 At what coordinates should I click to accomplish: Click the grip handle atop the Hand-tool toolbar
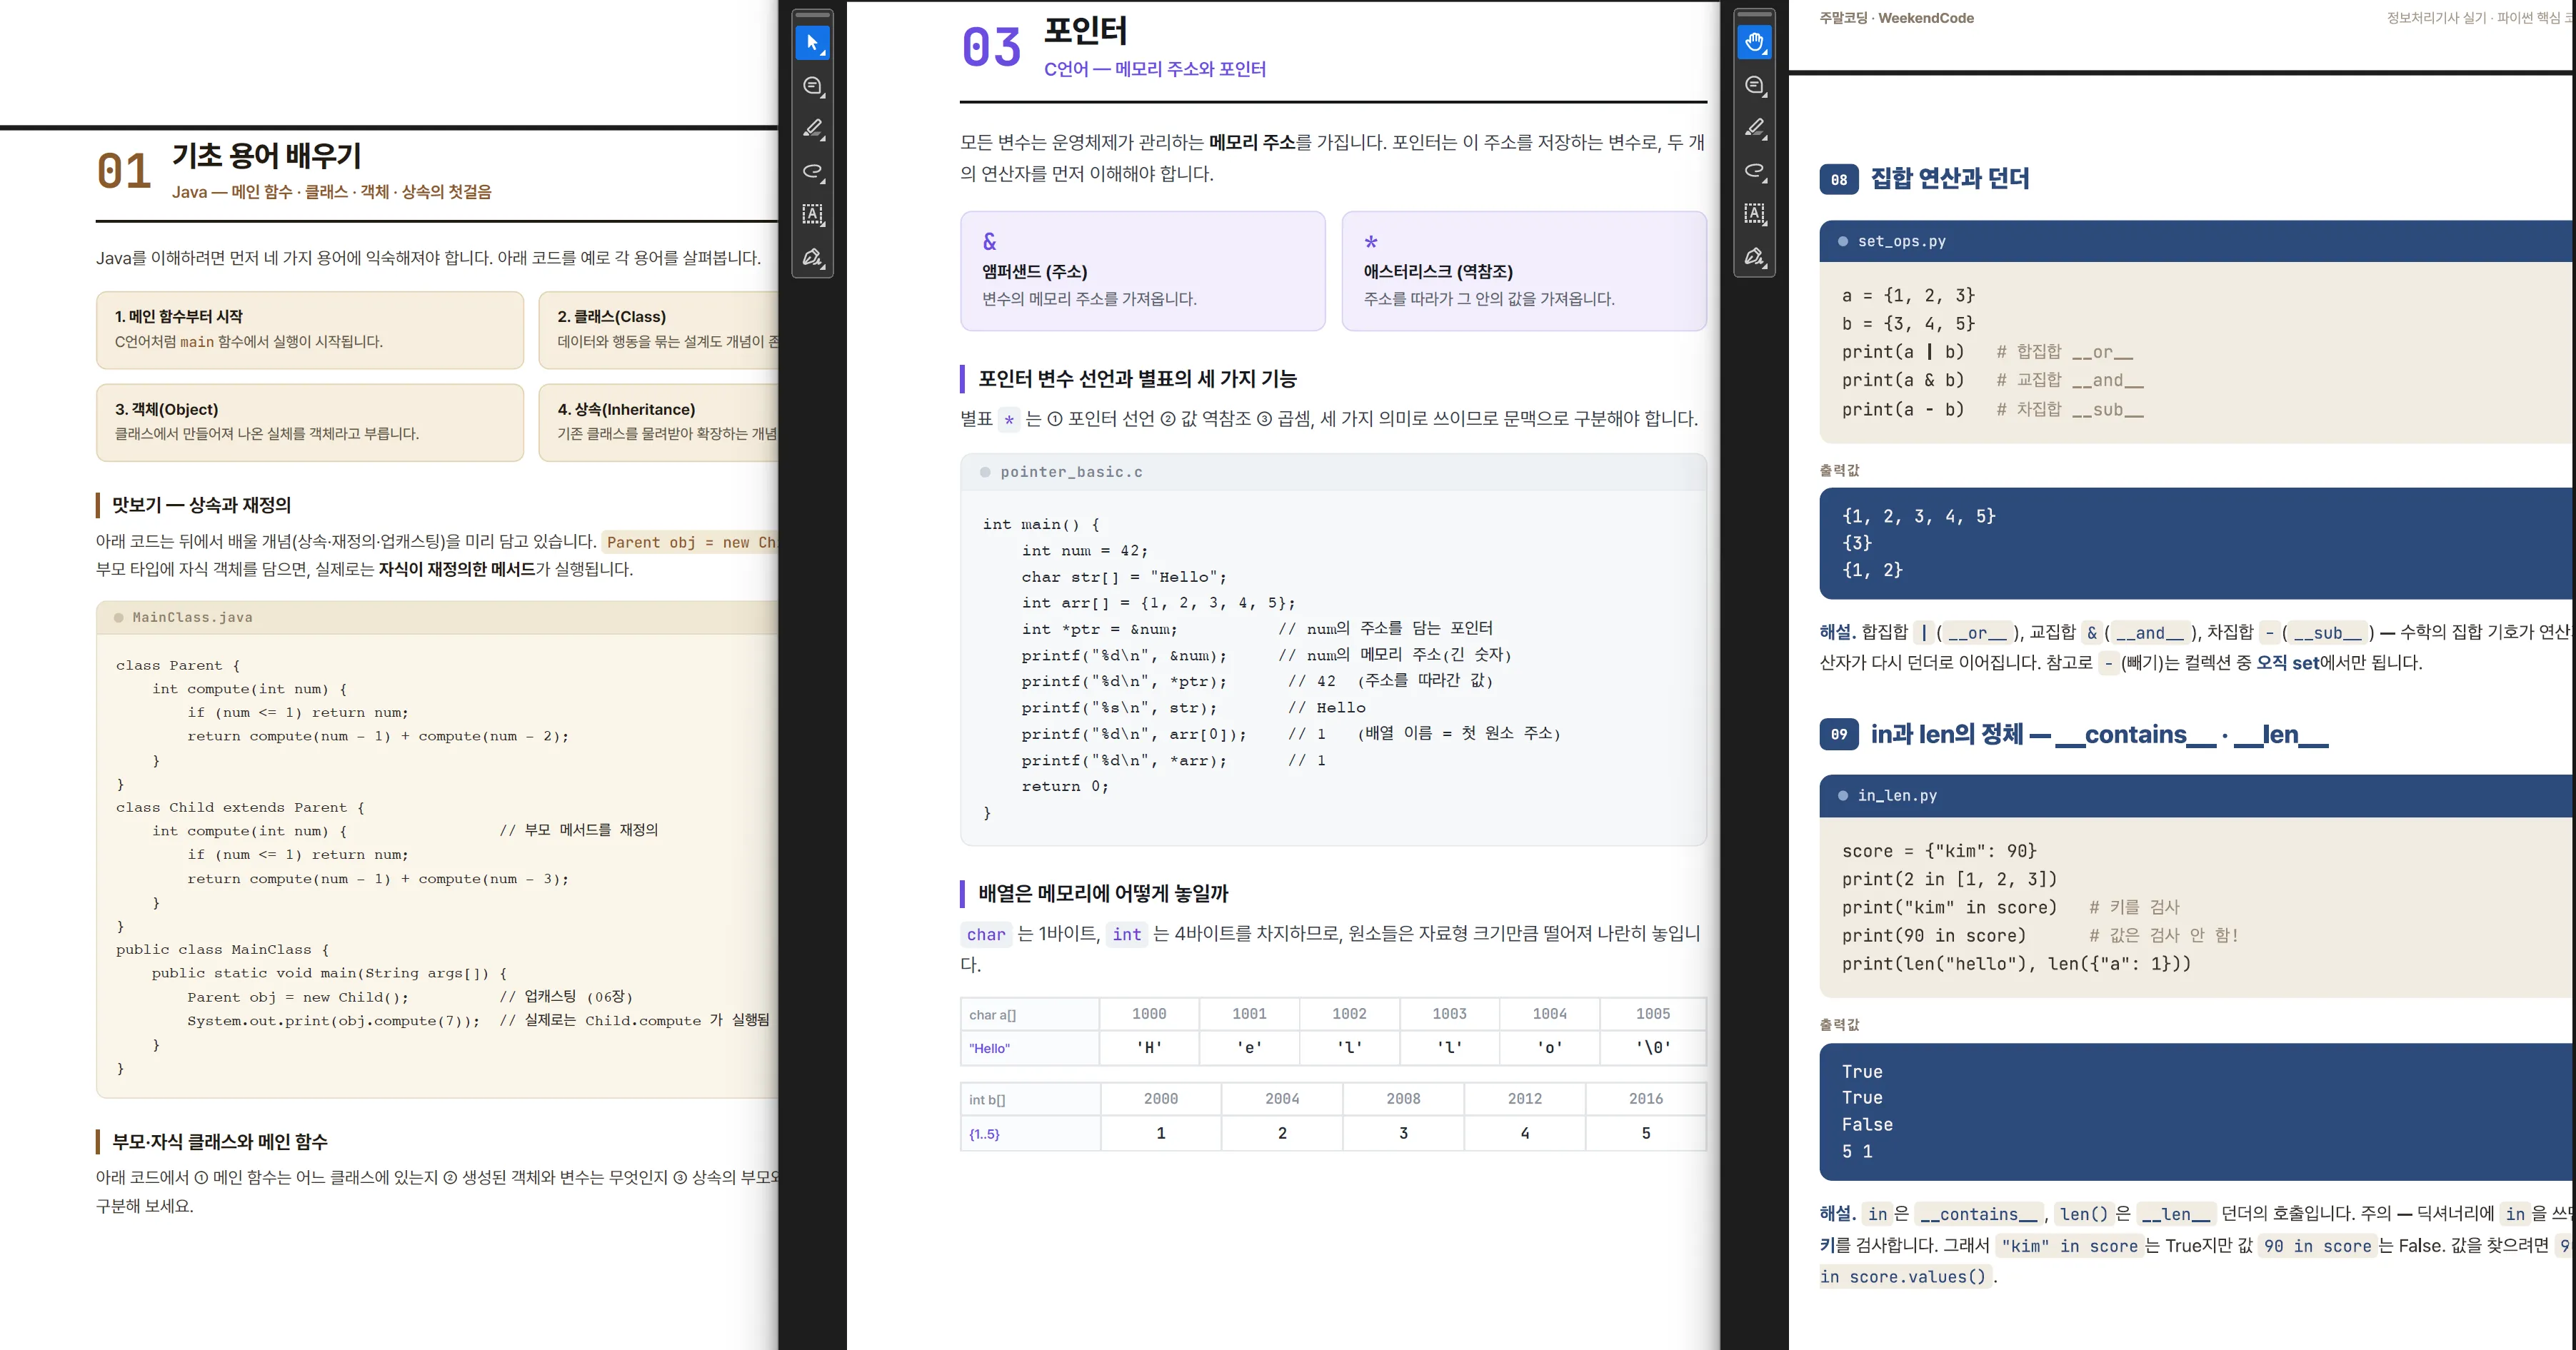click(x=1754, y=14)
